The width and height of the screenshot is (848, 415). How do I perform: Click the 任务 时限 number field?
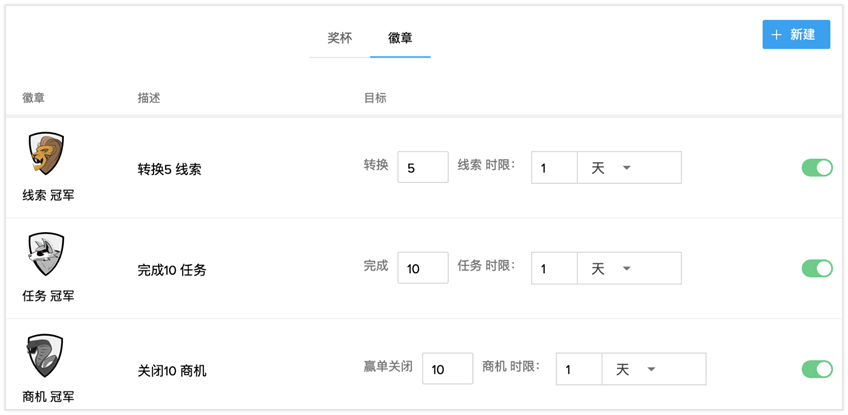point(554,268)
